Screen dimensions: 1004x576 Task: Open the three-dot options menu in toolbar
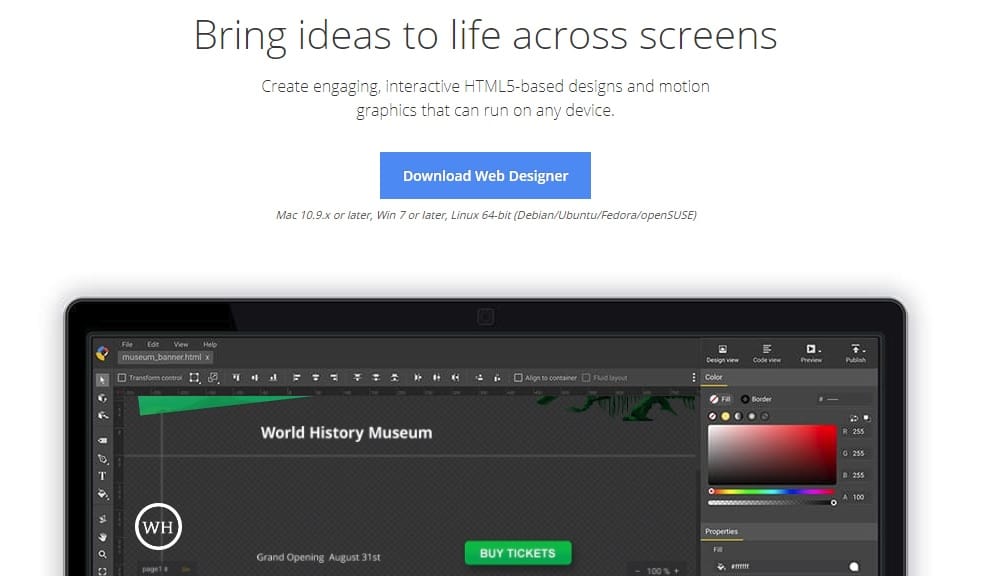[693, 378]
